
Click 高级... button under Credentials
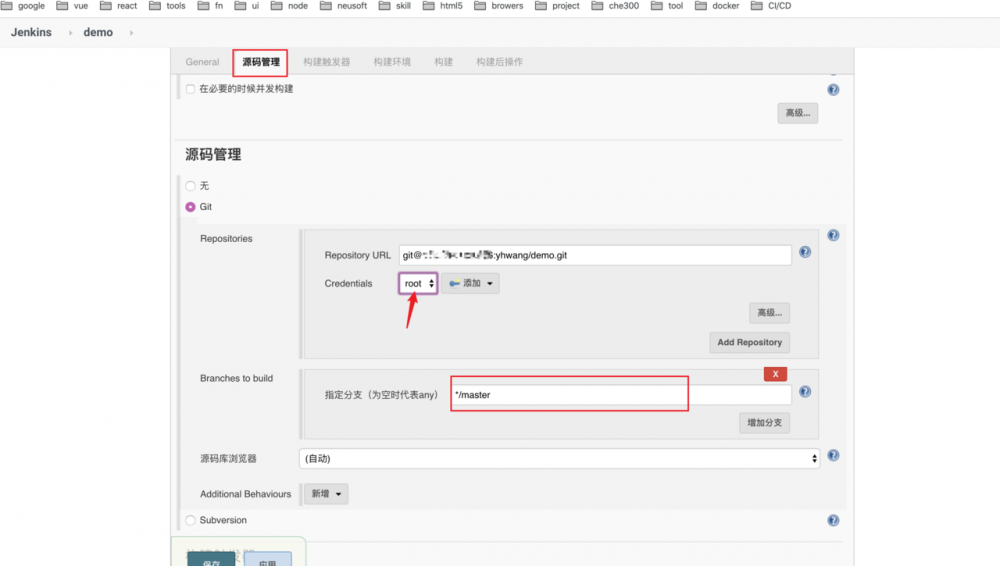coord(769,313)
